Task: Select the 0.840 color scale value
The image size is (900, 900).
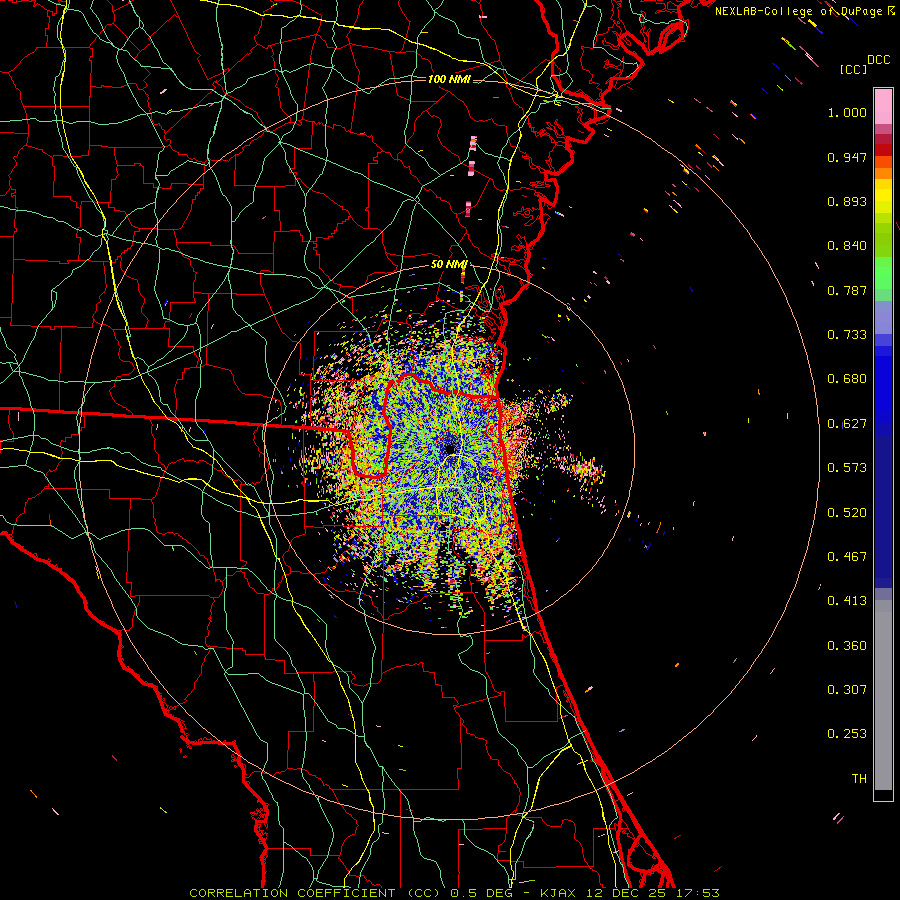Action: click(x=847, y=246)
